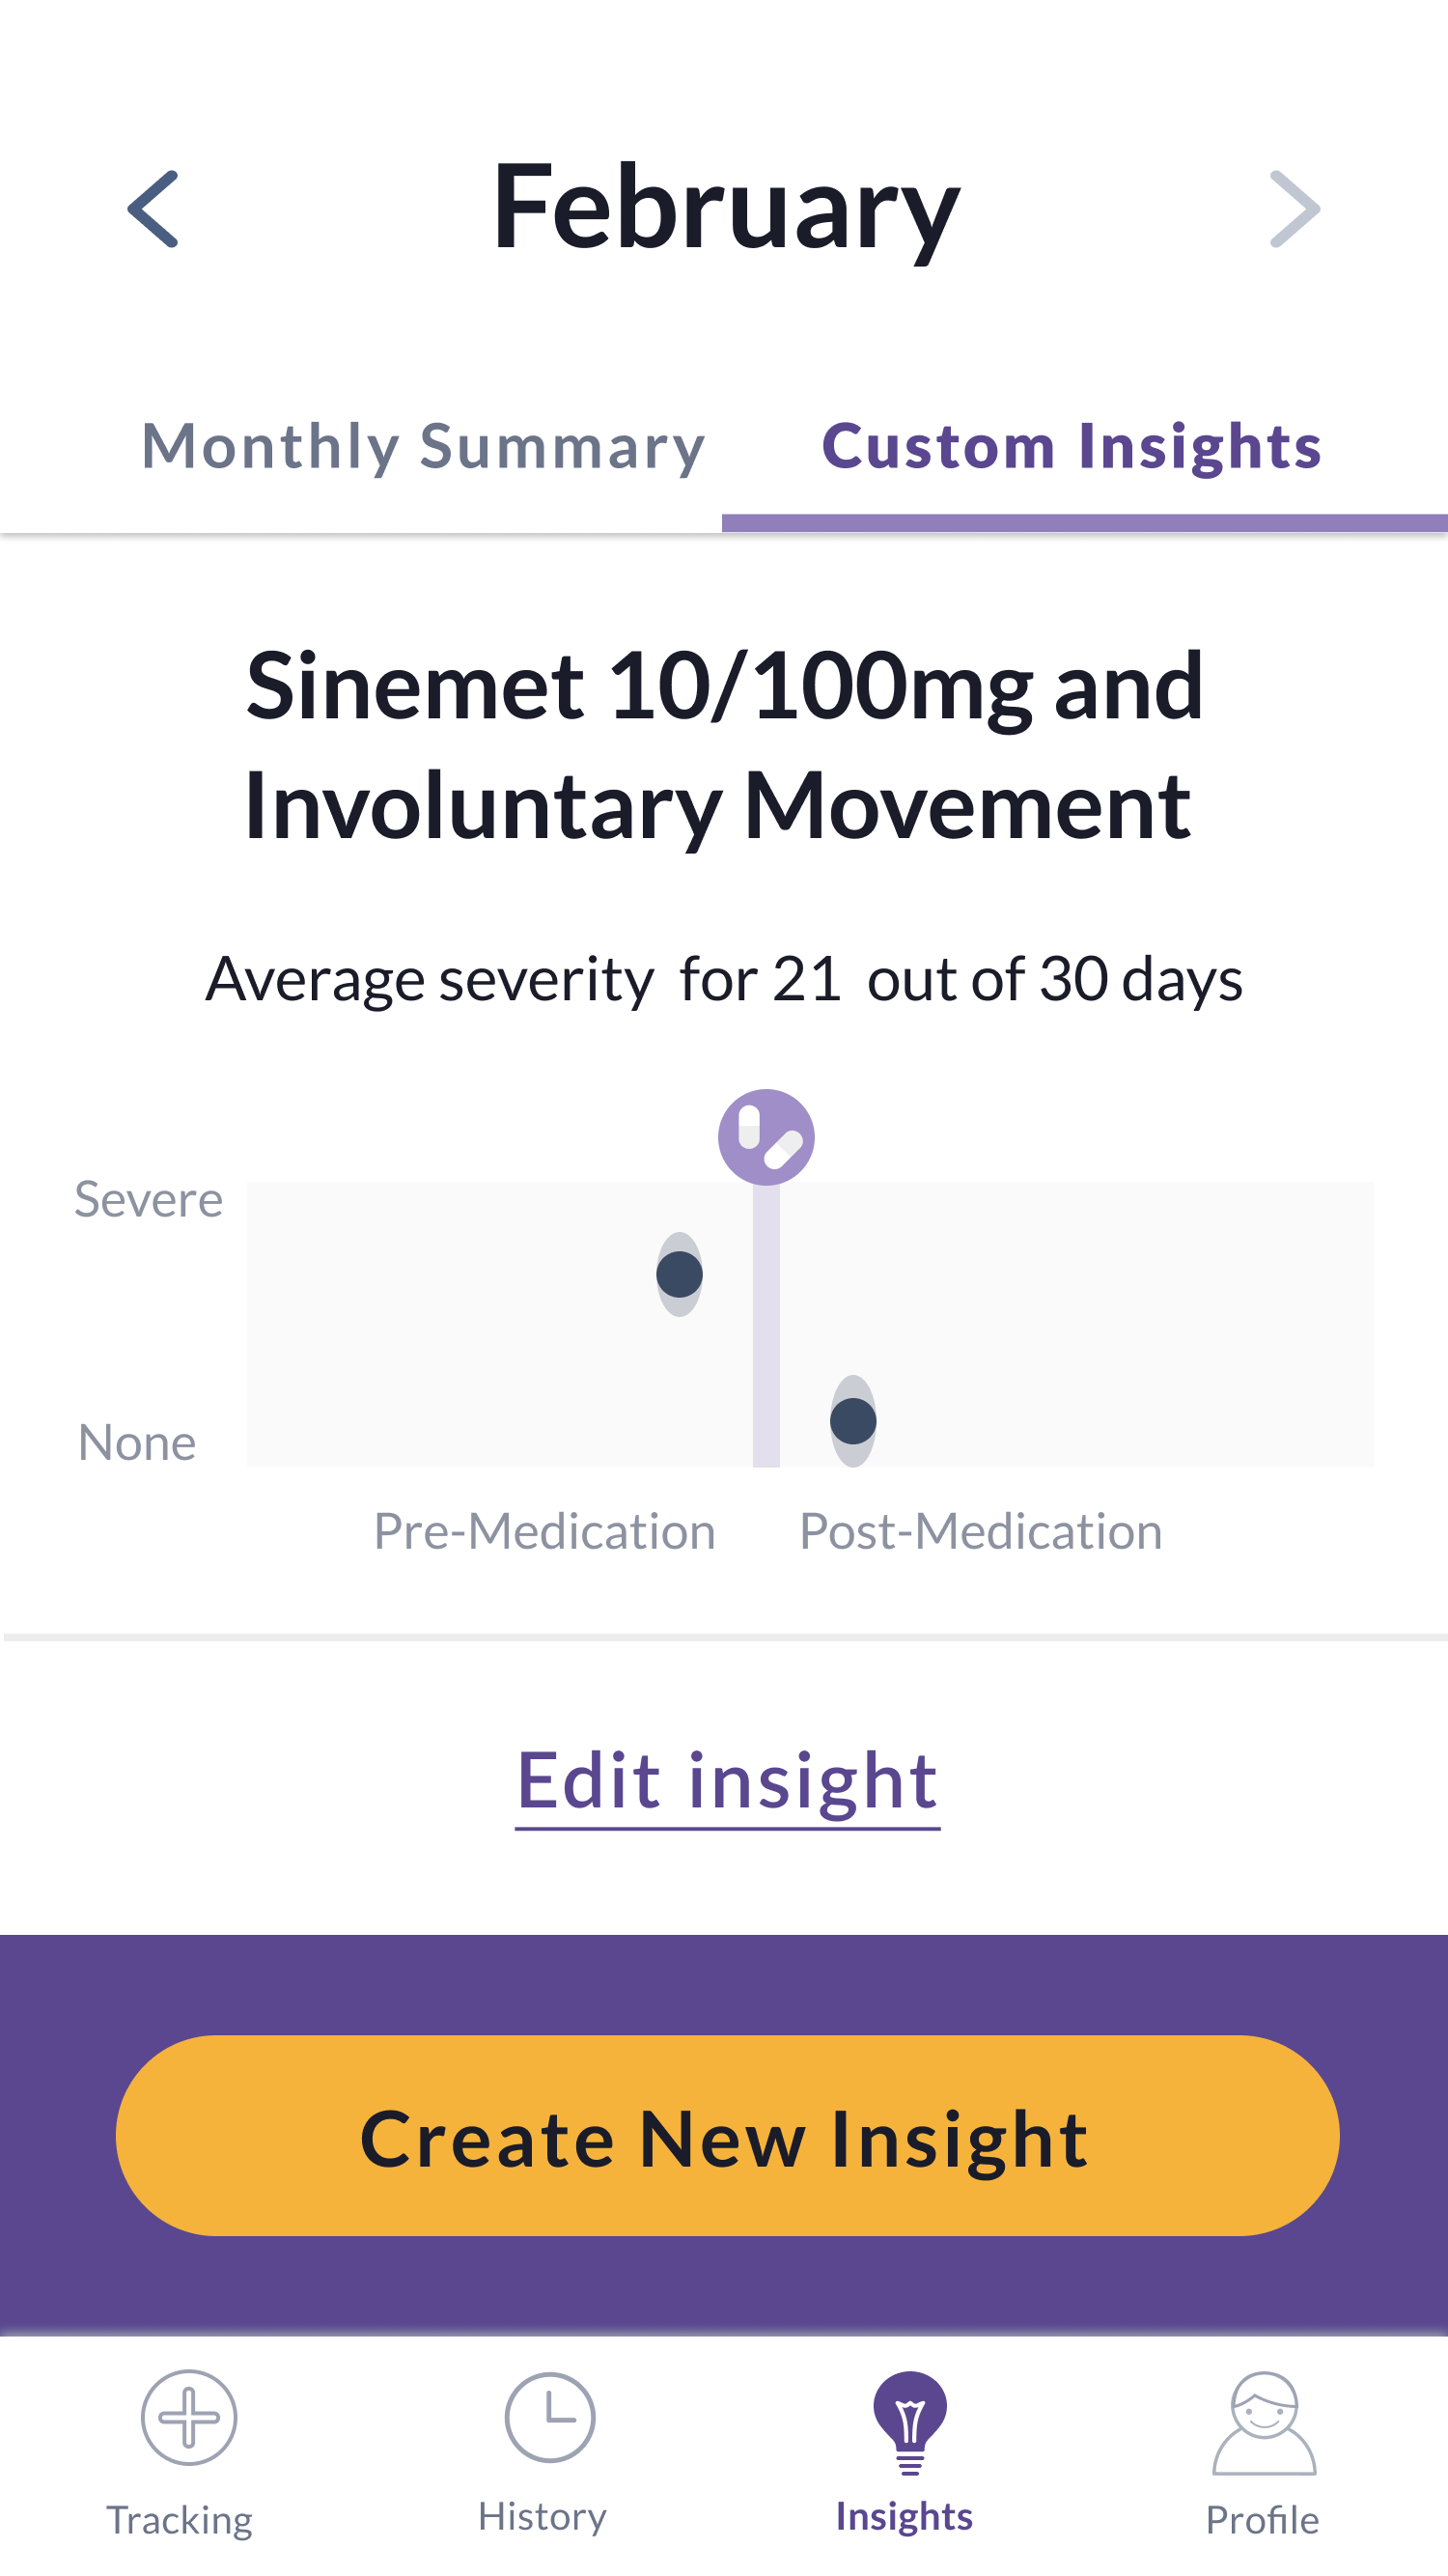Click the Edit insight link
This screenshot has width=1448, height=2576.
727,1782
